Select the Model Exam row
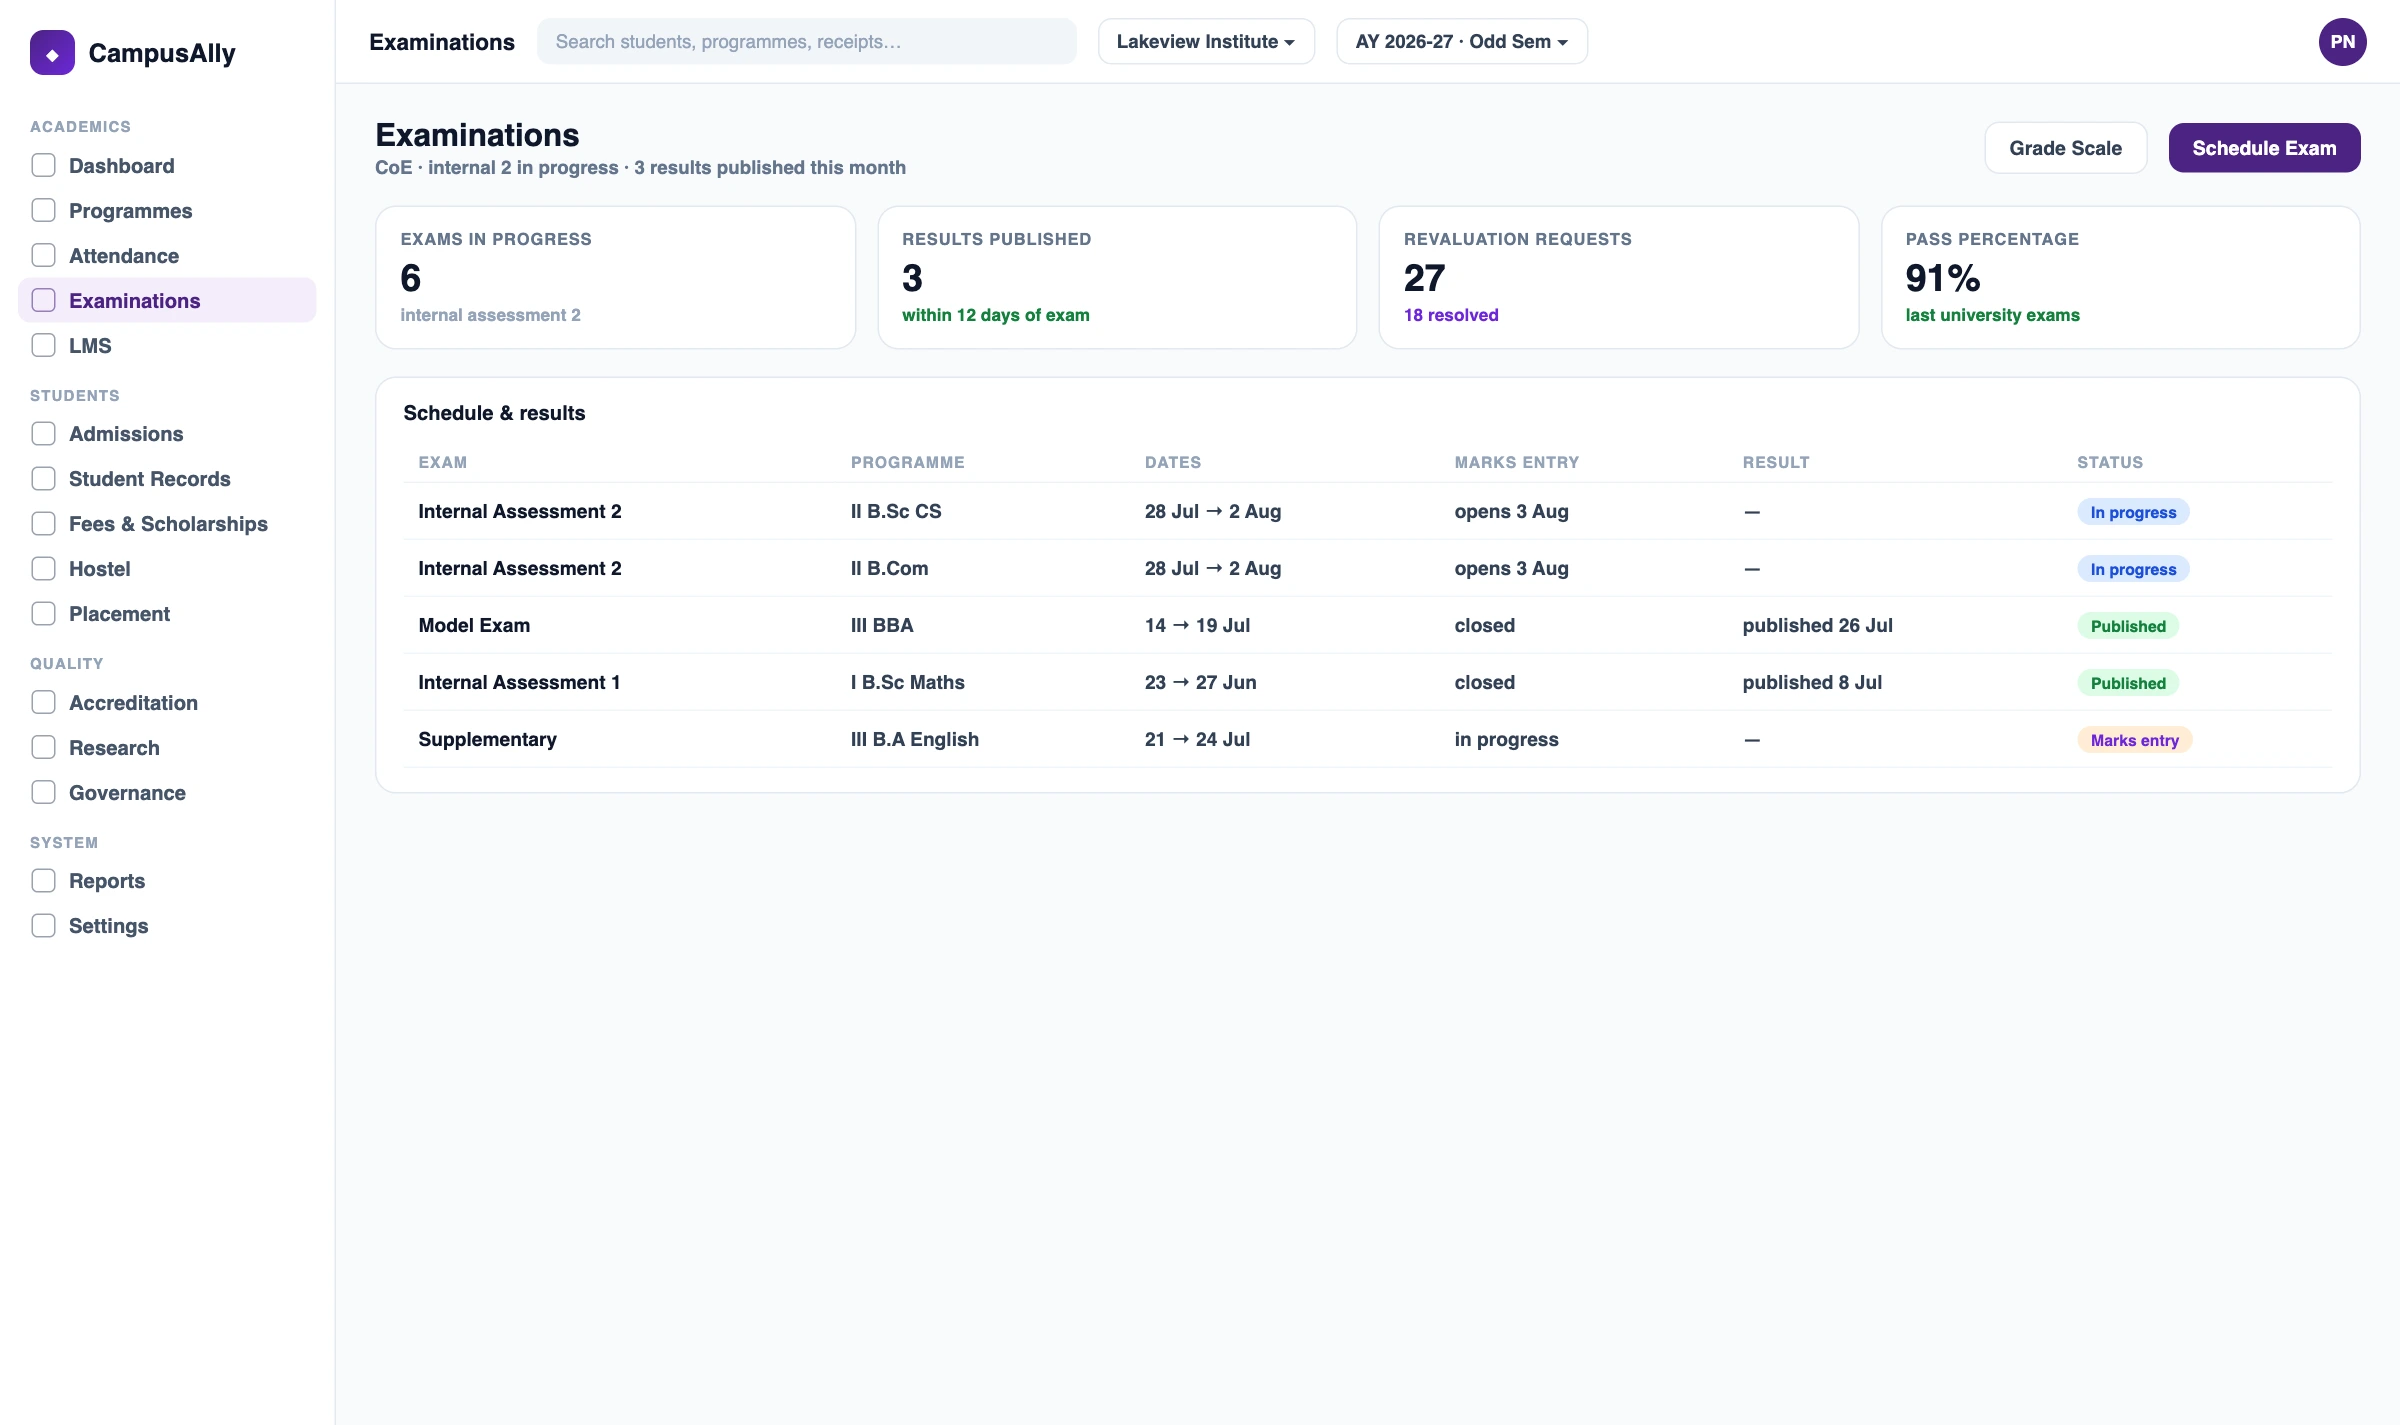 pos(1368,625)
